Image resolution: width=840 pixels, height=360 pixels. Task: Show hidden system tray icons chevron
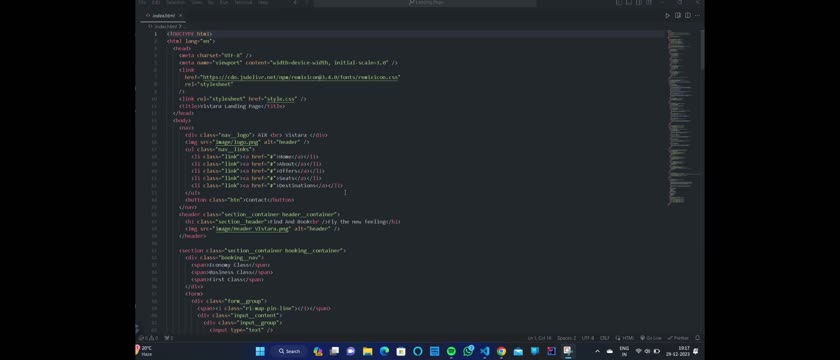point(597,351)
